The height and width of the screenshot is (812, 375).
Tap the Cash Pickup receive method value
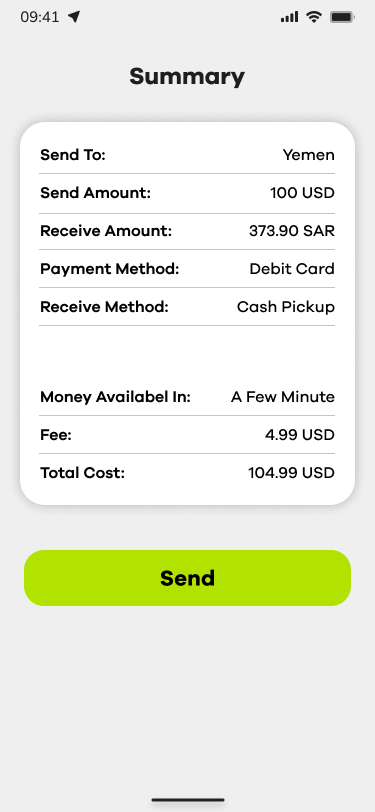pyautogui.click(x=286, y=307)
